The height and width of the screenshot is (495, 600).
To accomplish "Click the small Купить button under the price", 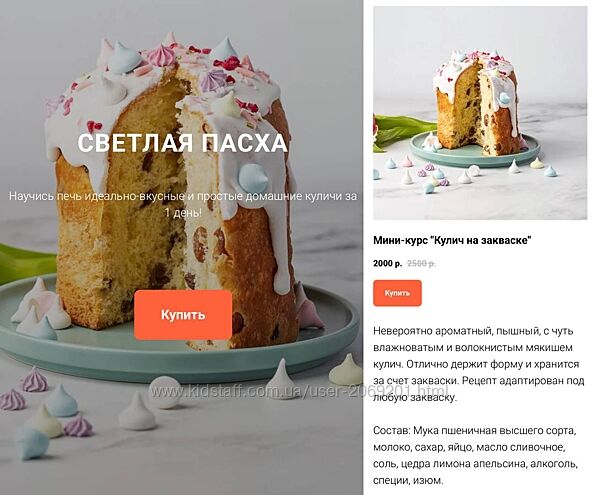I will pyautogui.click(x=397, y=293).
